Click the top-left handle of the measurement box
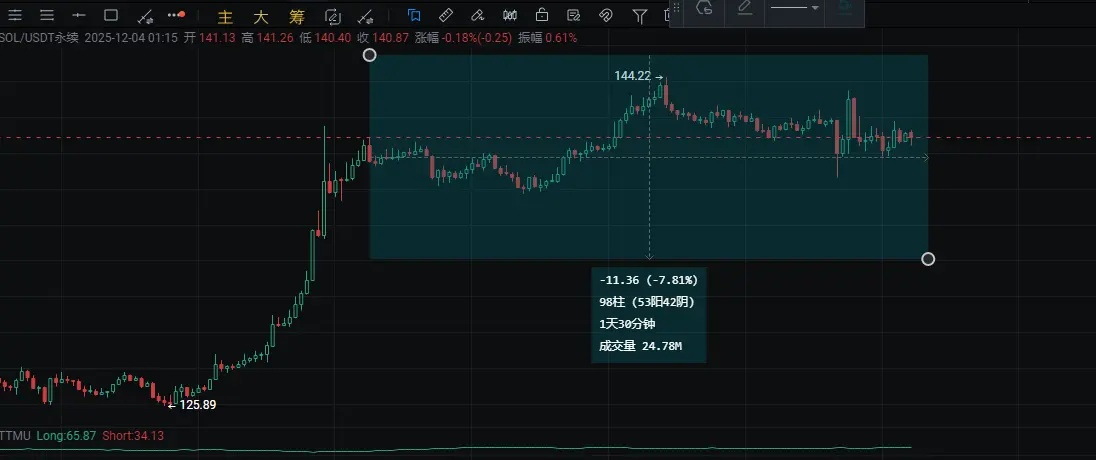 click(x=370, y=55)
